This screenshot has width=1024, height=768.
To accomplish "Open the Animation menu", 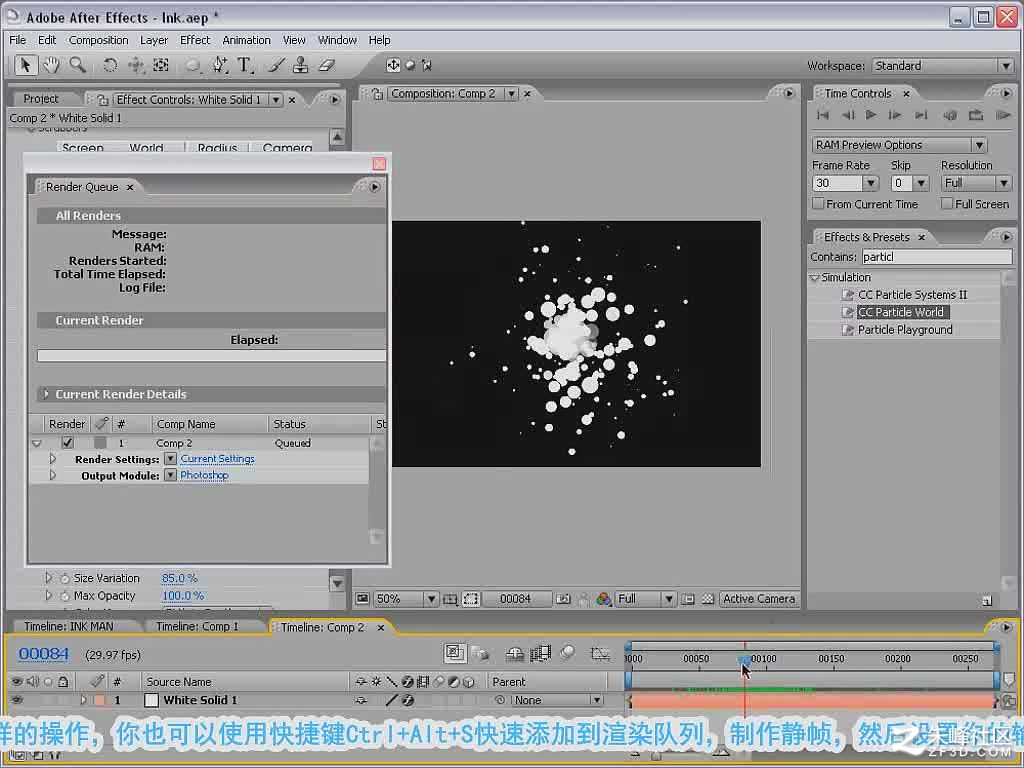I will 246,40.
